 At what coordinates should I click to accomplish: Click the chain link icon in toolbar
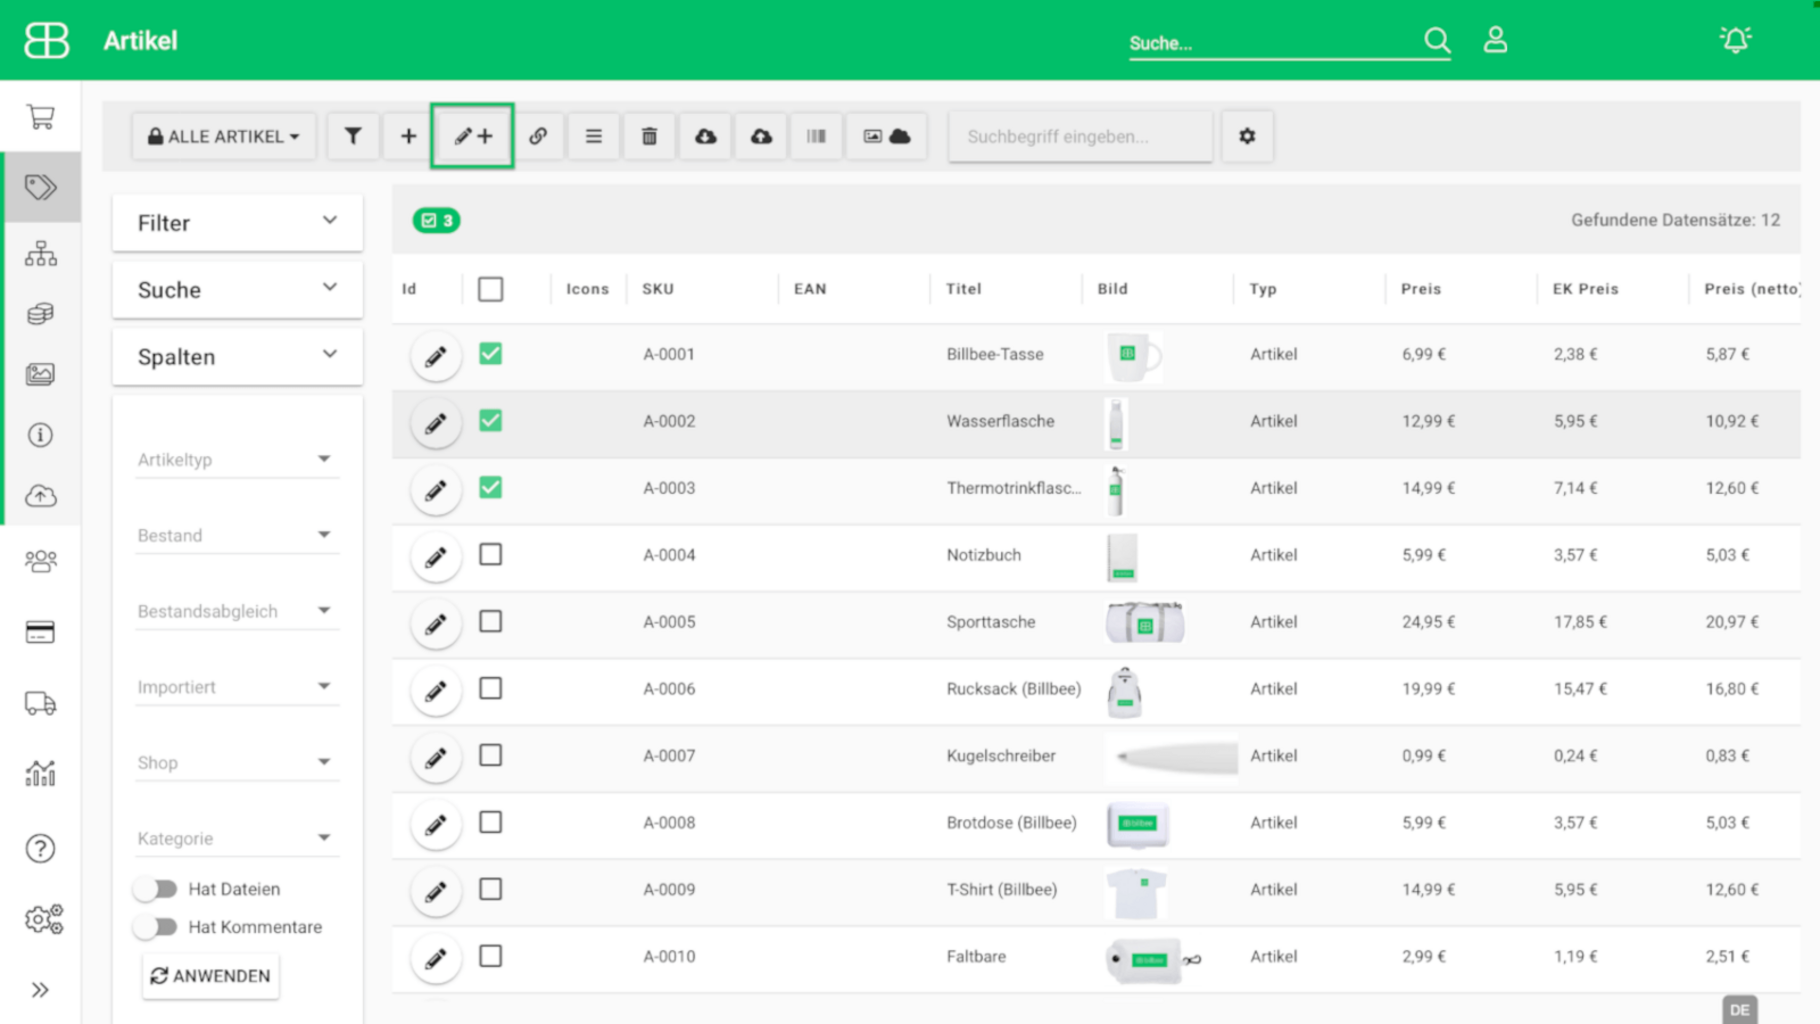coord(538,136)
